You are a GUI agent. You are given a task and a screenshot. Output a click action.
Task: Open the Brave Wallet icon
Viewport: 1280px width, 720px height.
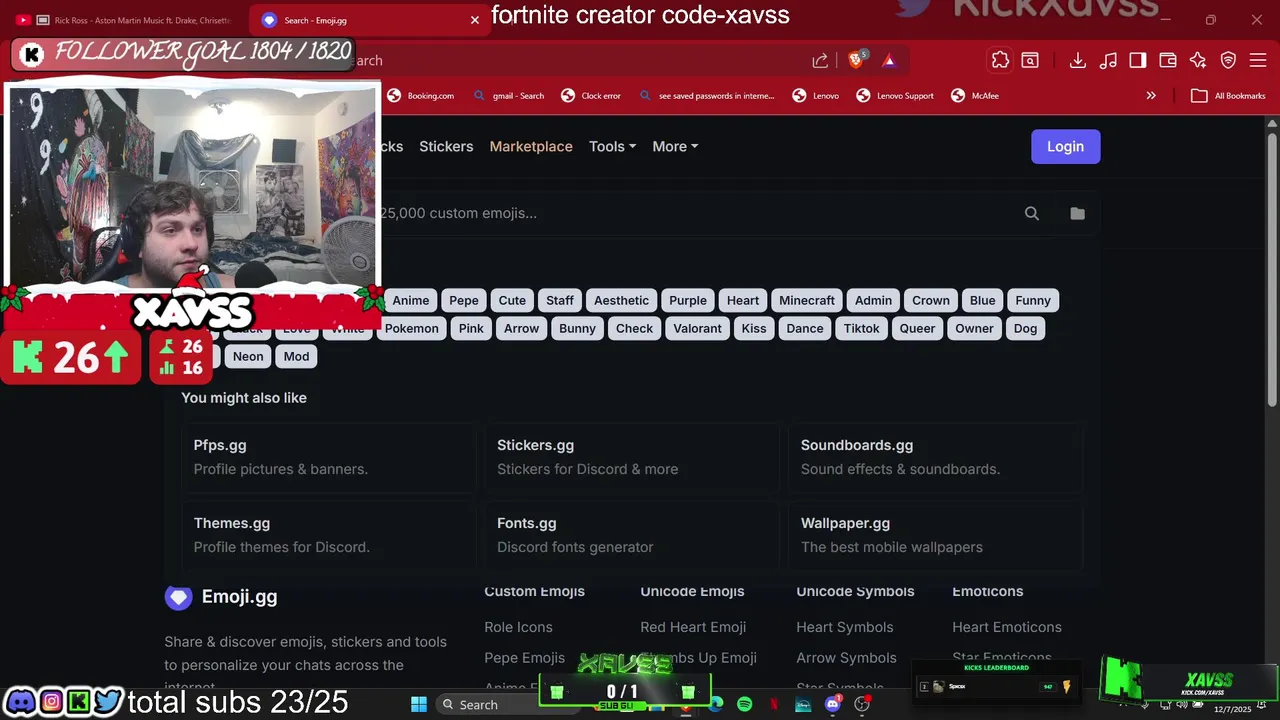[1168, 60]
